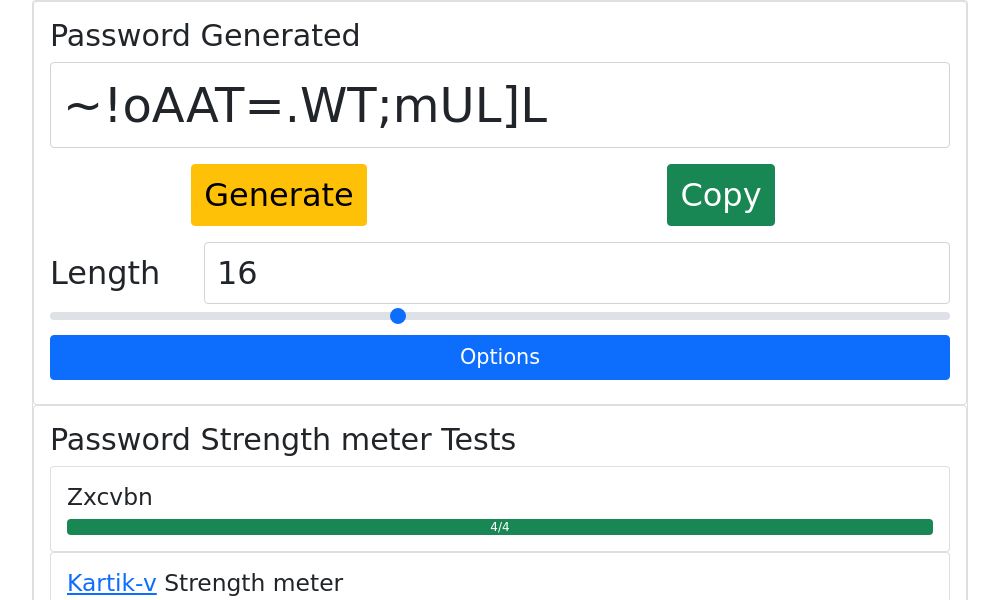
Task: Click the Length label
Action: pyautogui.click(x=105, y=273)
